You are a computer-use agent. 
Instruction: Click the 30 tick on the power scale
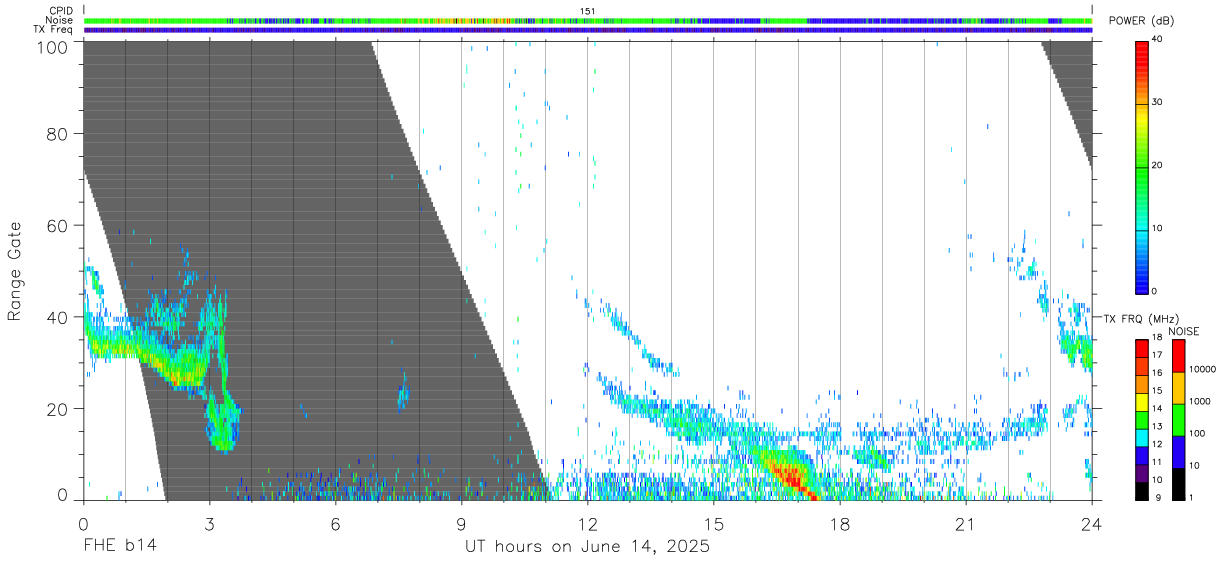click(x=1158, y=102)
